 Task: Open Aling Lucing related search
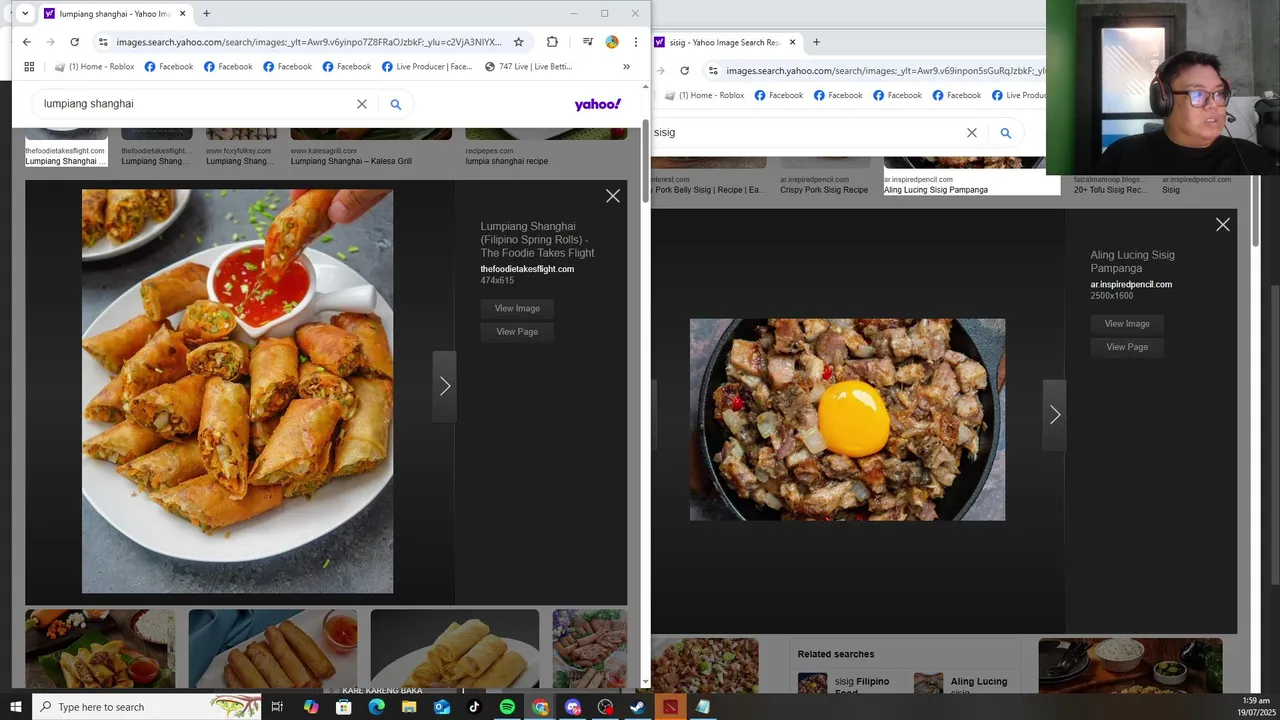(x=961, y=686)
